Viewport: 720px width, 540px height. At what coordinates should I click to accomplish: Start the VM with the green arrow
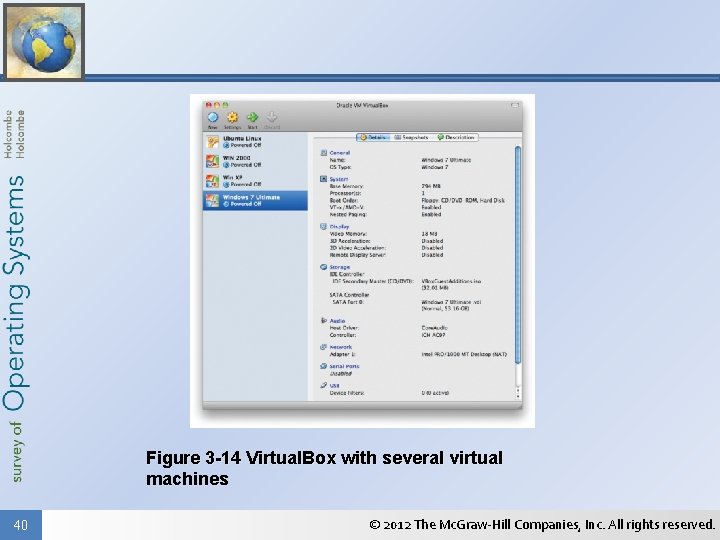point(253,118)
